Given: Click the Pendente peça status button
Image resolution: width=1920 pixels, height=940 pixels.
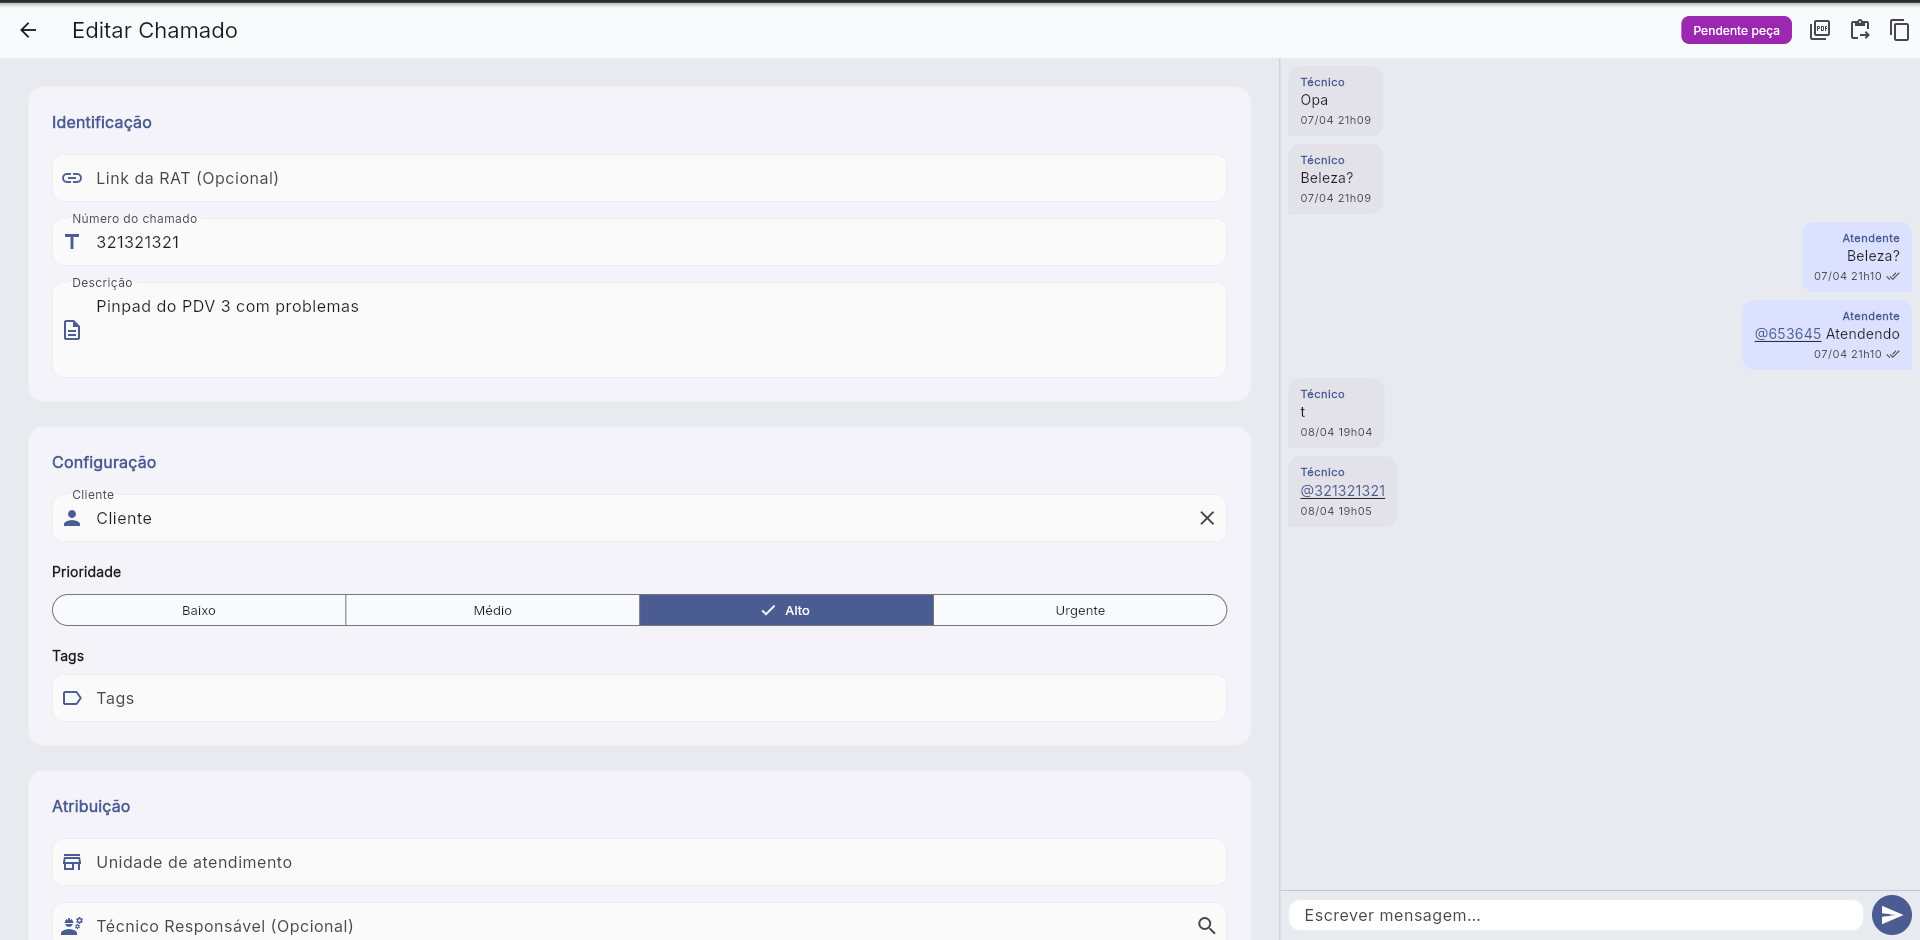Looking at the screenshot, I should point(1736,30).
